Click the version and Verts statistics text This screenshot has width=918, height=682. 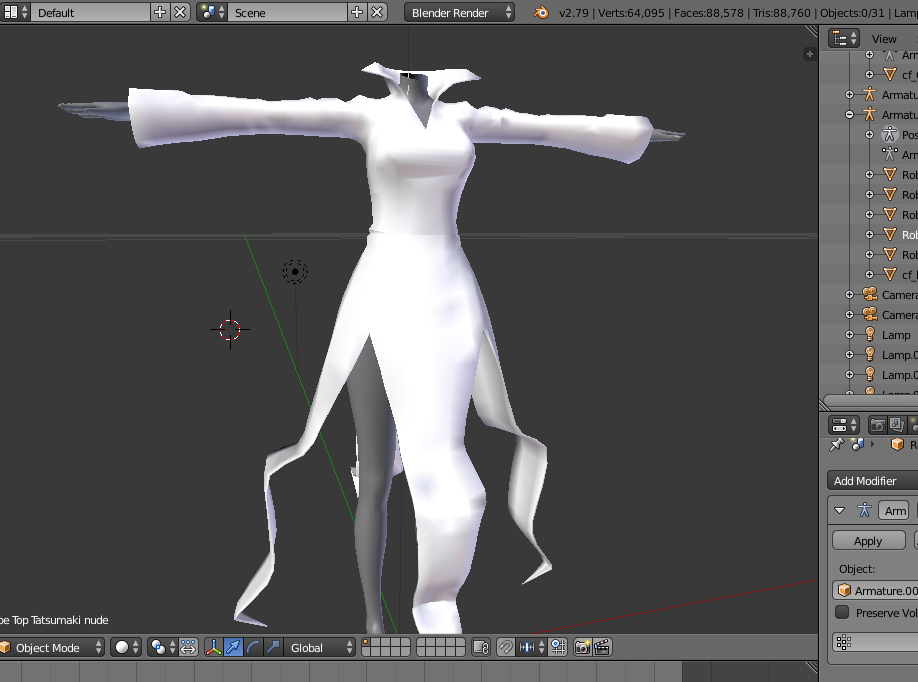[x=738, y=12]
